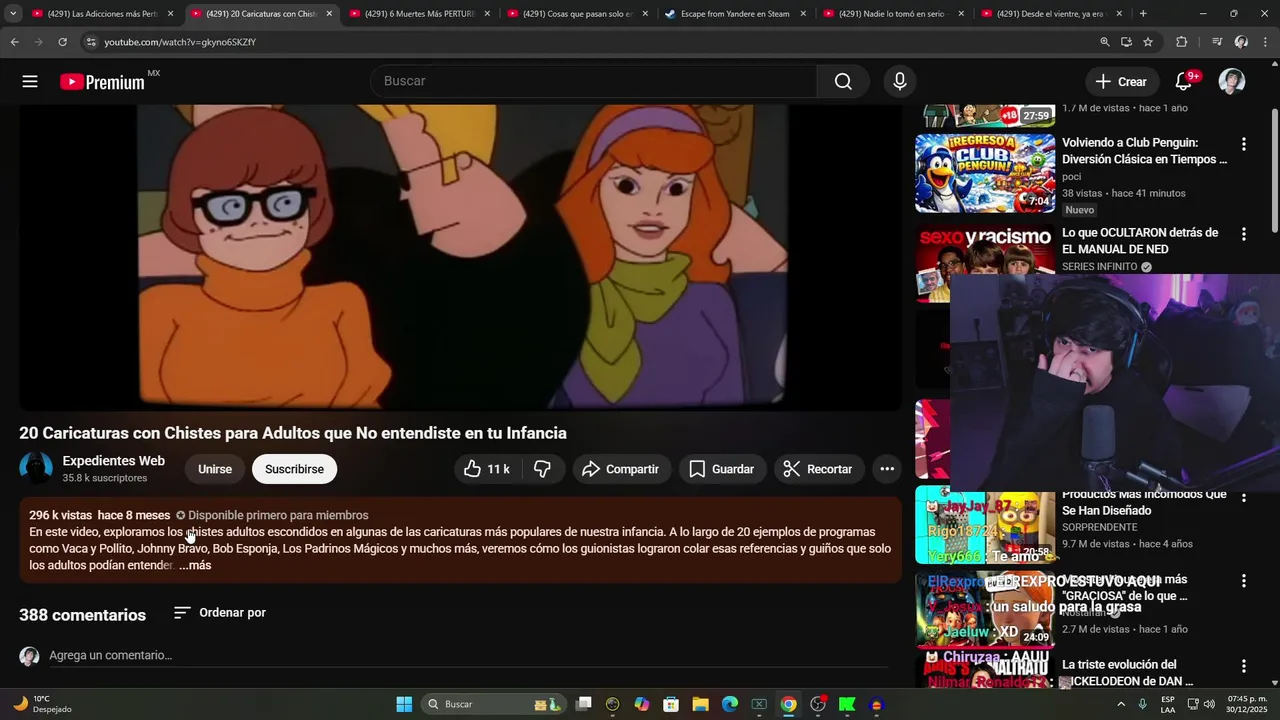Image resolution: width=1280 pixels, height=720 pixels.
Task: Click the Copilot icon in taskbar
Action: (x=642, y=704)
